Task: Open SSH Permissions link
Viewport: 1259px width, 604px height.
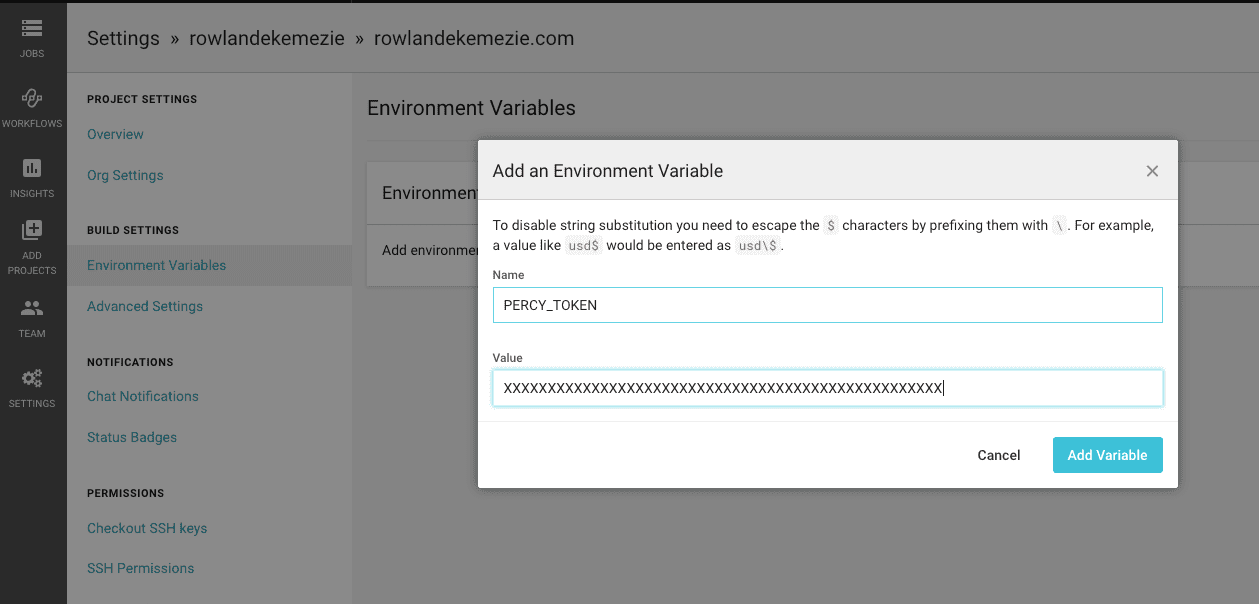Action: click(x=141, y=568)
